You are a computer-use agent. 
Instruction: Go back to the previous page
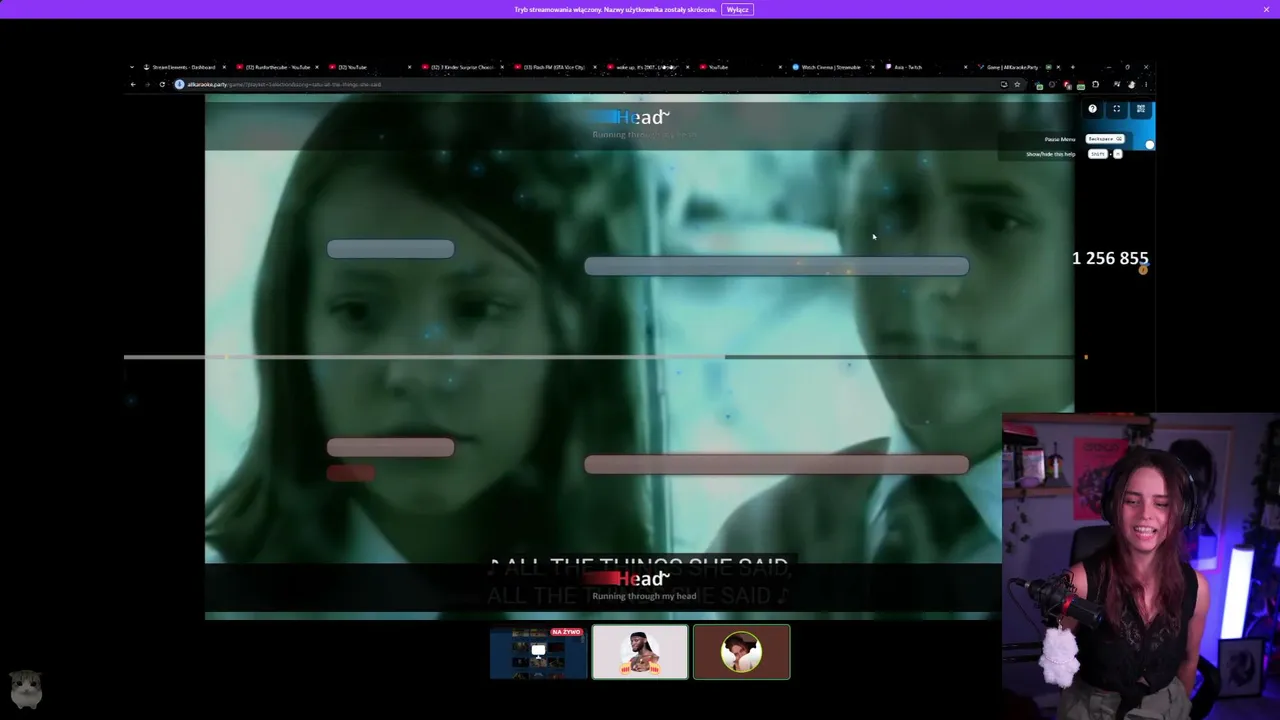click(133, 84)
